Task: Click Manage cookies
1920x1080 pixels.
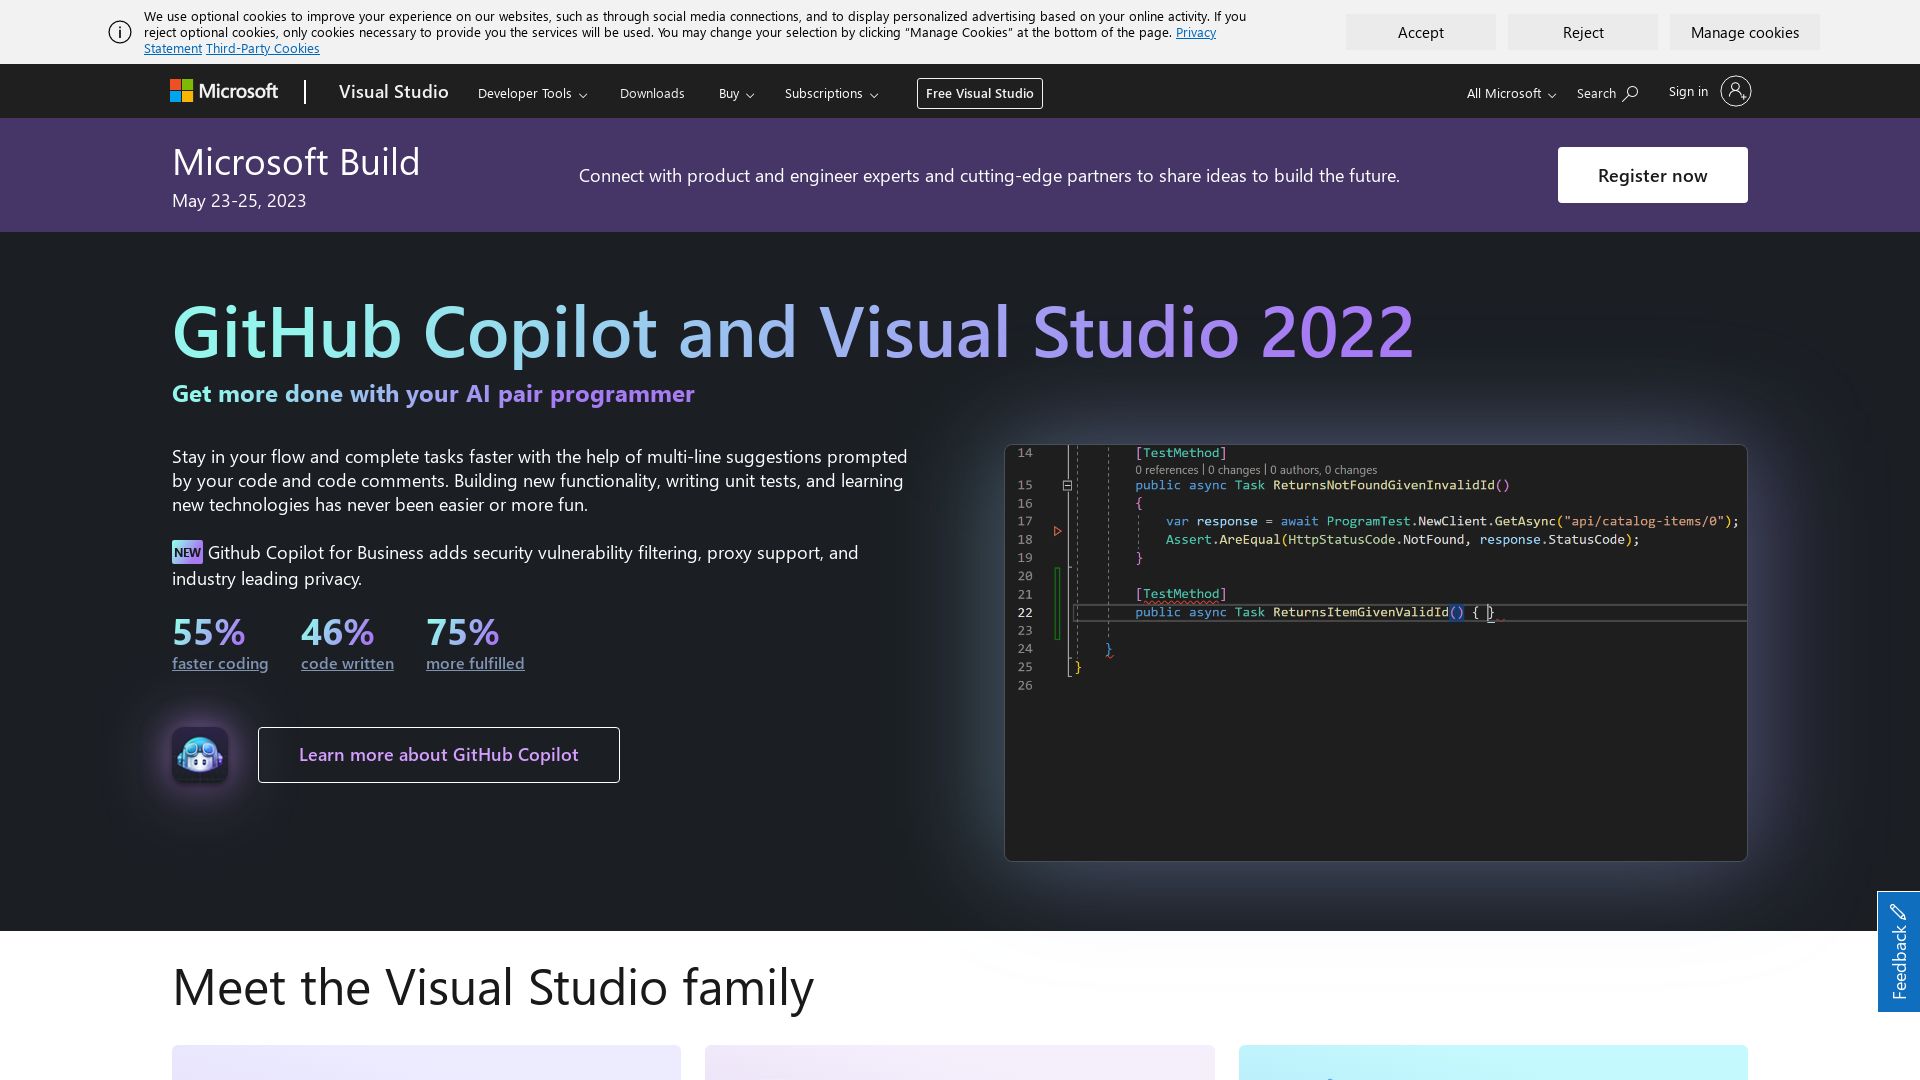Action: click(1744, 32)
